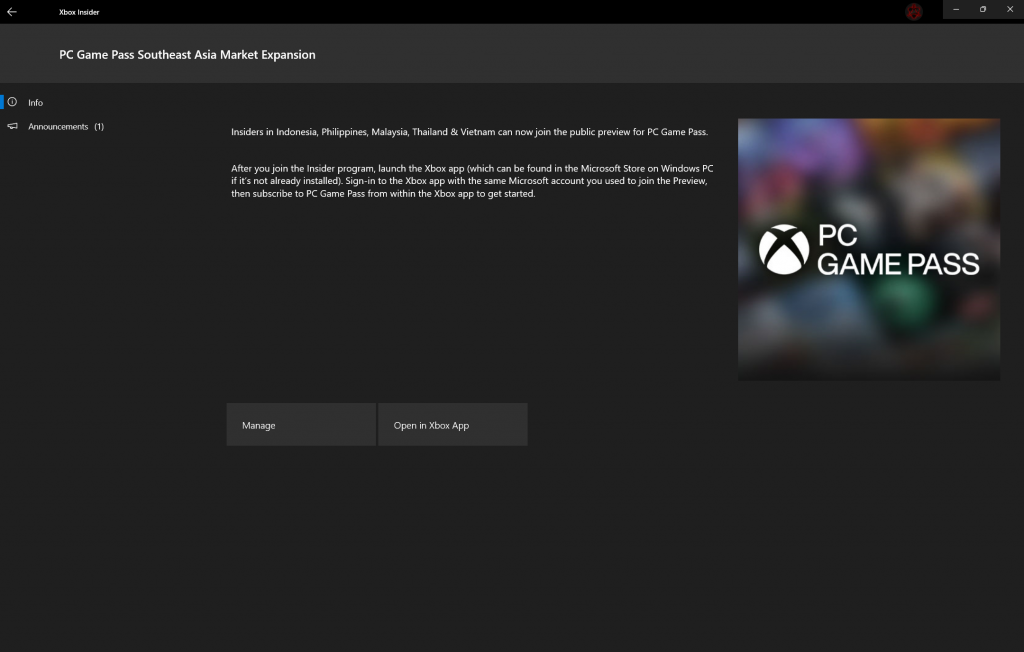The width and height of the screenshot is (1024, 652).
Task: Click the PC GAME PASS text in artwork
Action: click(897, 251)
